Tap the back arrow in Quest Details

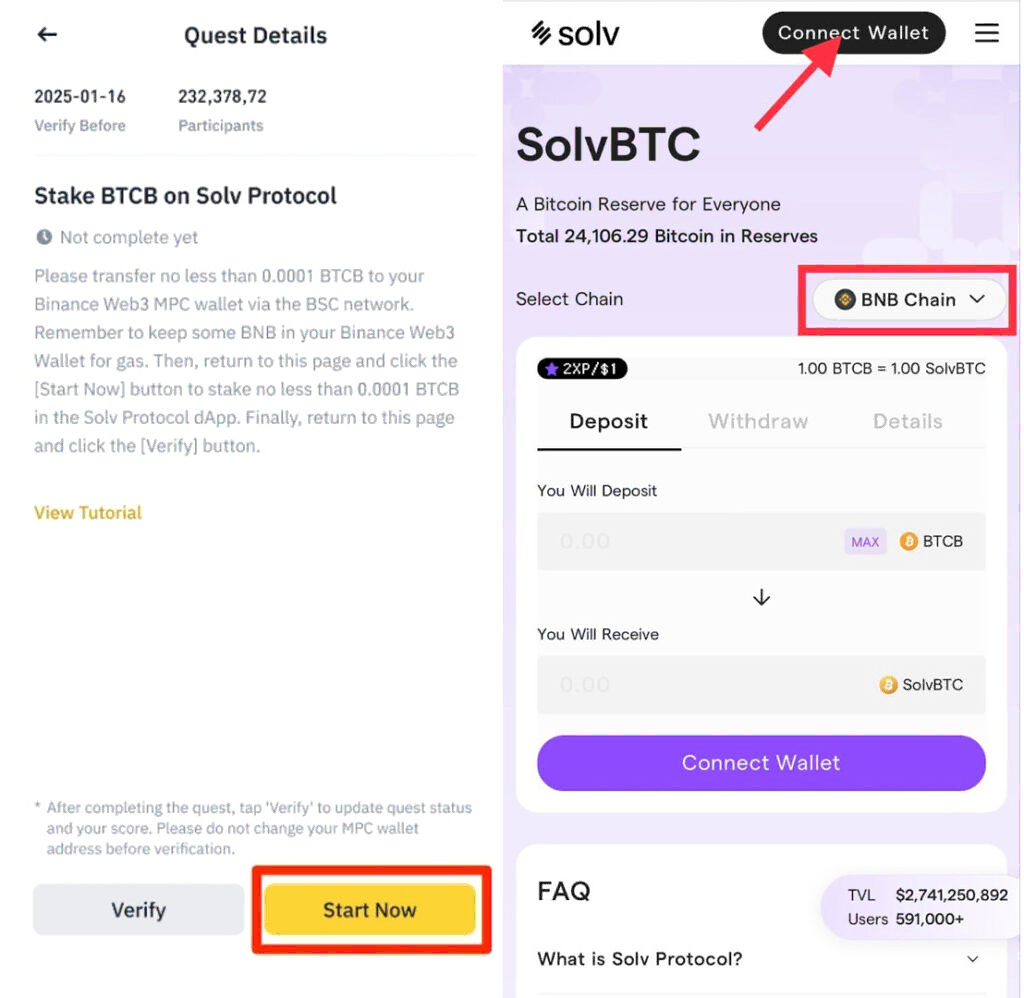coord(47,35)
